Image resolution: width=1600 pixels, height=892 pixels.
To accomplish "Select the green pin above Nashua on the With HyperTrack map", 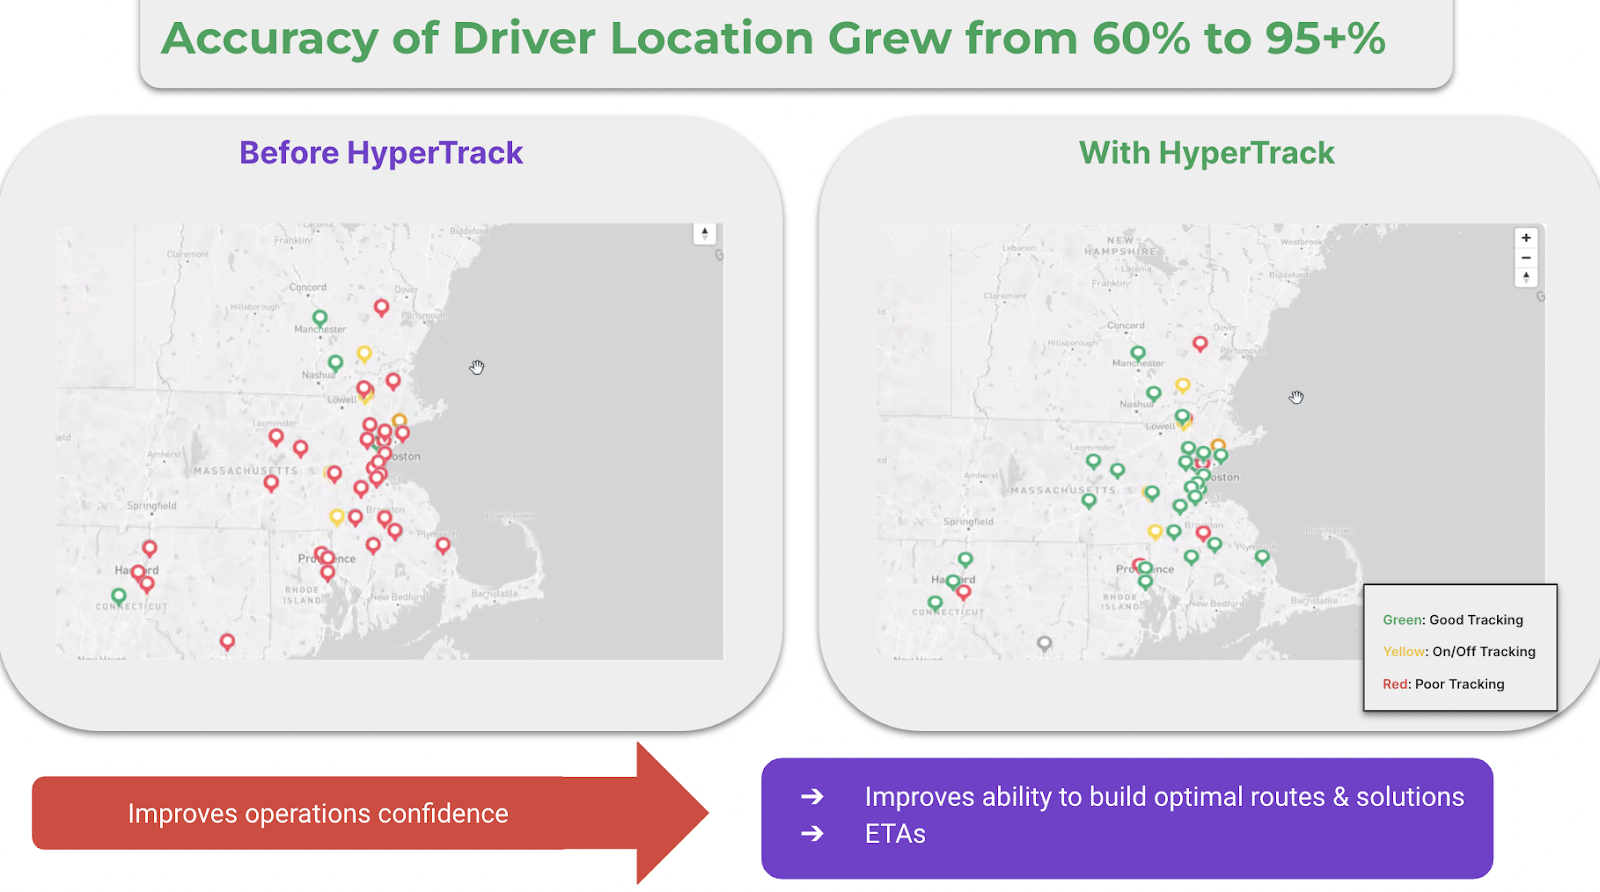I will point(1154,395).
